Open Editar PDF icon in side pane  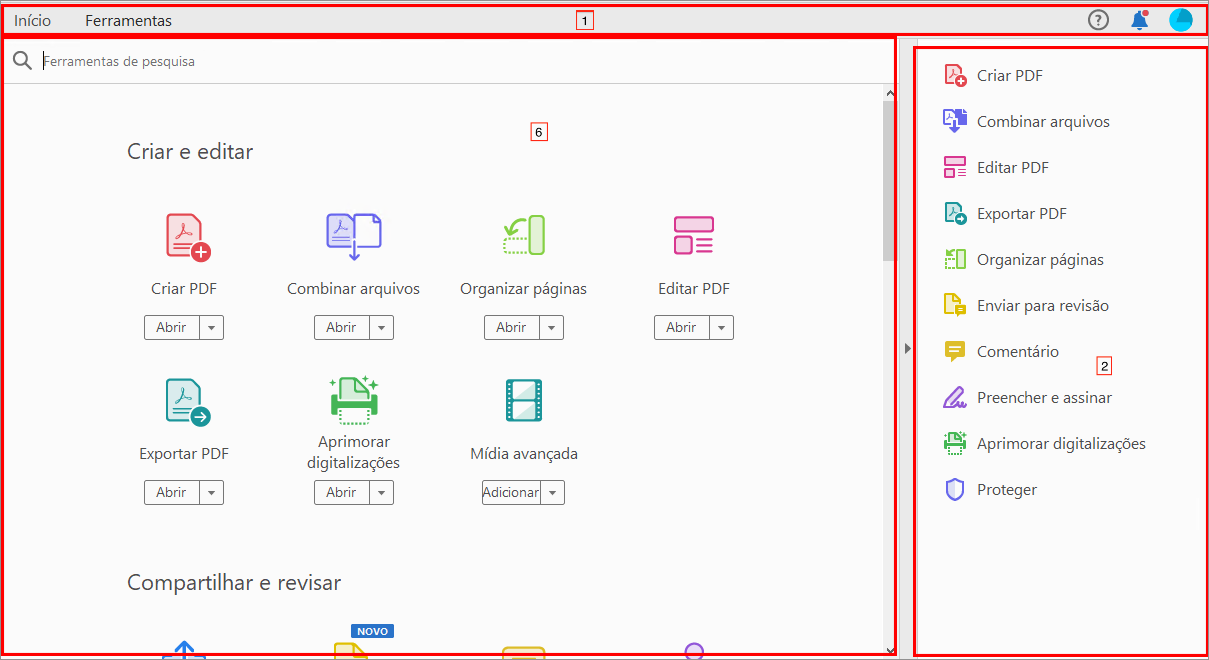pos(955,167)
